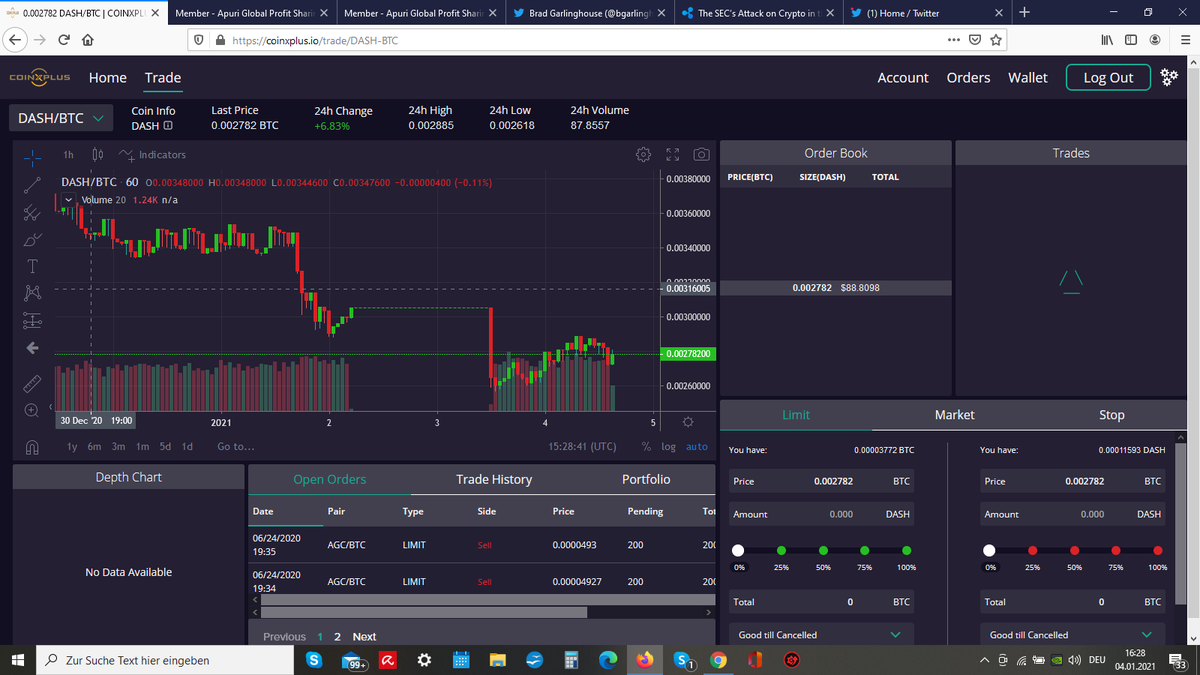1200x675 pixels.
Task: Click the order book 0.002782 price row
Action: (x=835, y=288)
